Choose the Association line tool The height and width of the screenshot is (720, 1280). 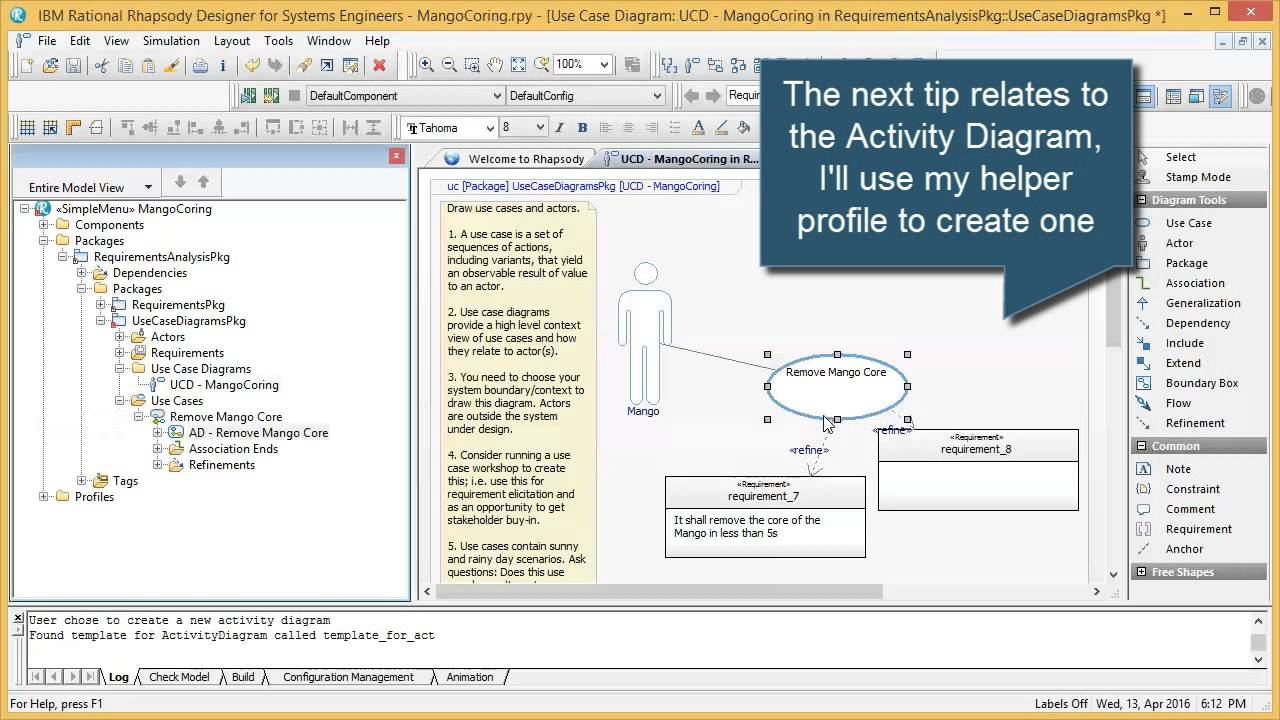click(x=1195, y=283)
